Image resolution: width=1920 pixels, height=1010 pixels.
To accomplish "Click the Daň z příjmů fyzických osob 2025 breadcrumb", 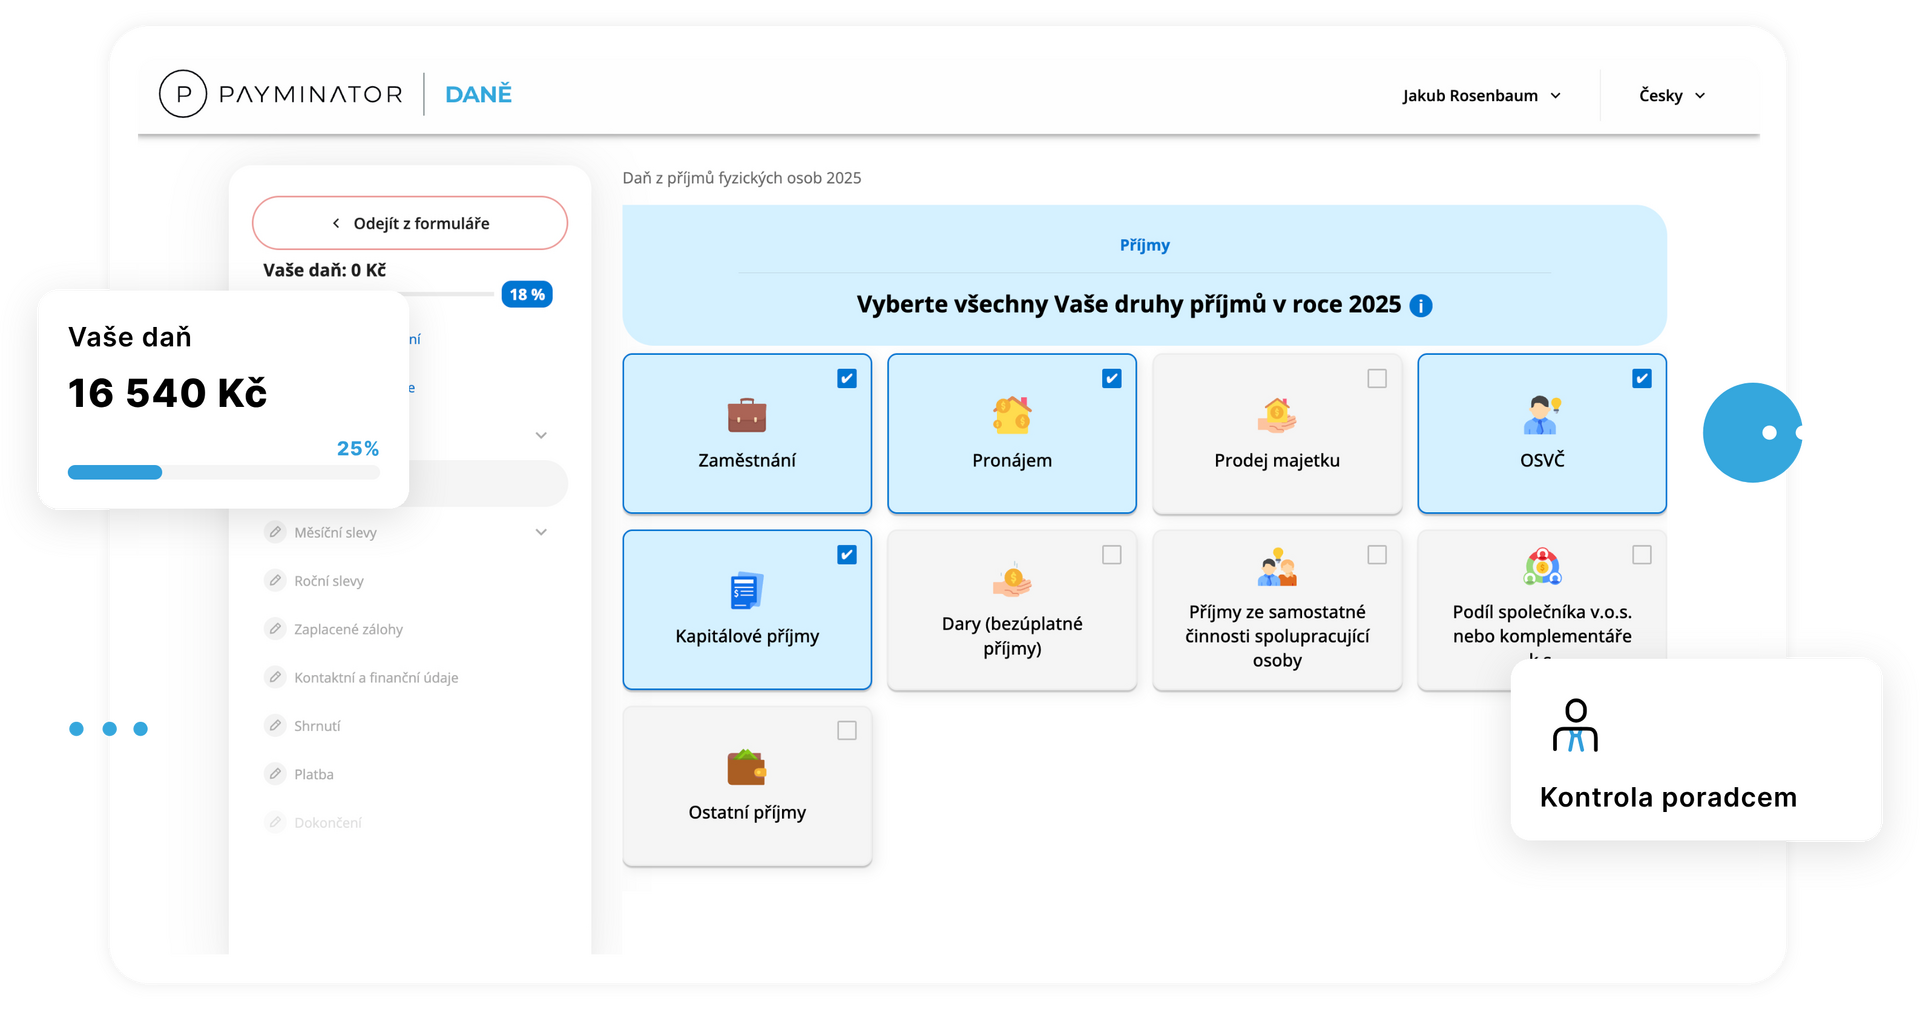I will 742,178.
